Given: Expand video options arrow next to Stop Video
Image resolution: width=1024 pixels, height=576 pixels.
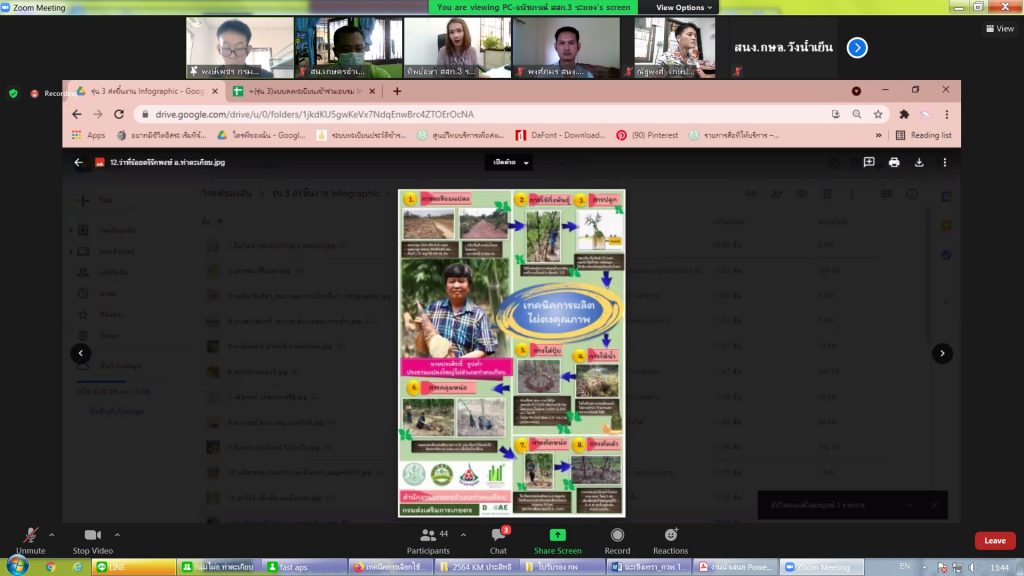Looking at the screenshot, I should (117, 534).
